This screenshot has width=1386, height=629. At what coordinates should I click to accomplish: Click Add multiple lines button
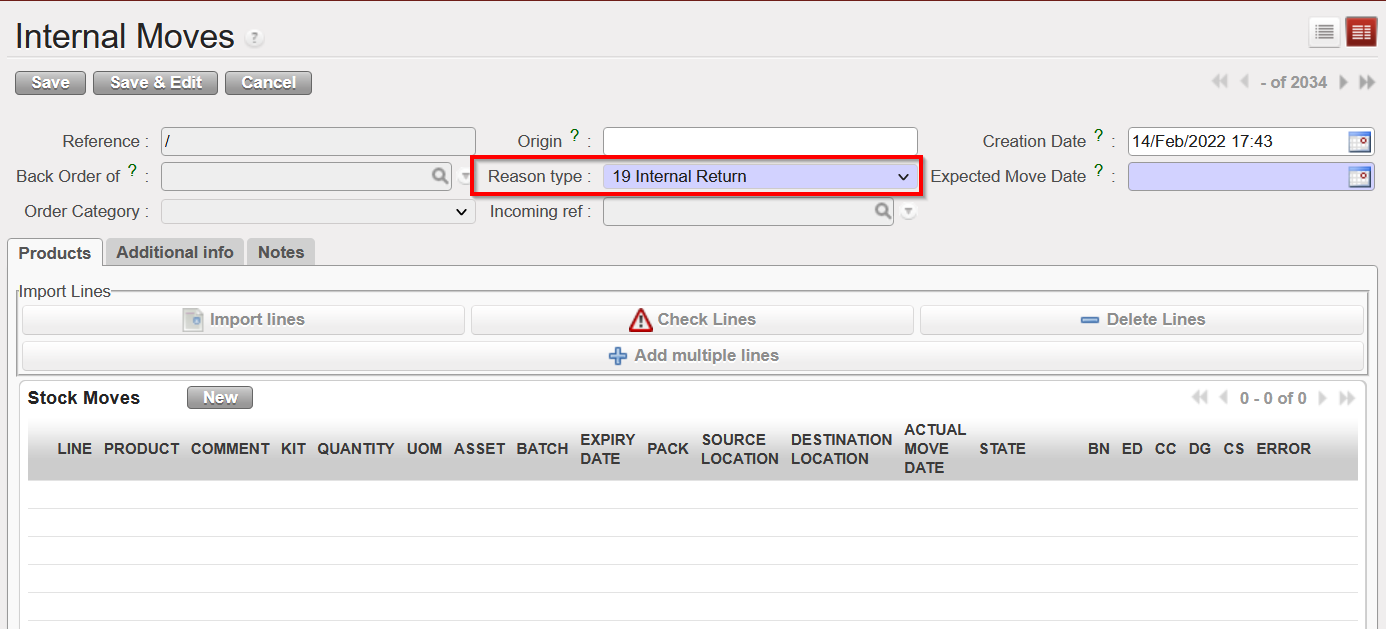(x=693, y=356)
